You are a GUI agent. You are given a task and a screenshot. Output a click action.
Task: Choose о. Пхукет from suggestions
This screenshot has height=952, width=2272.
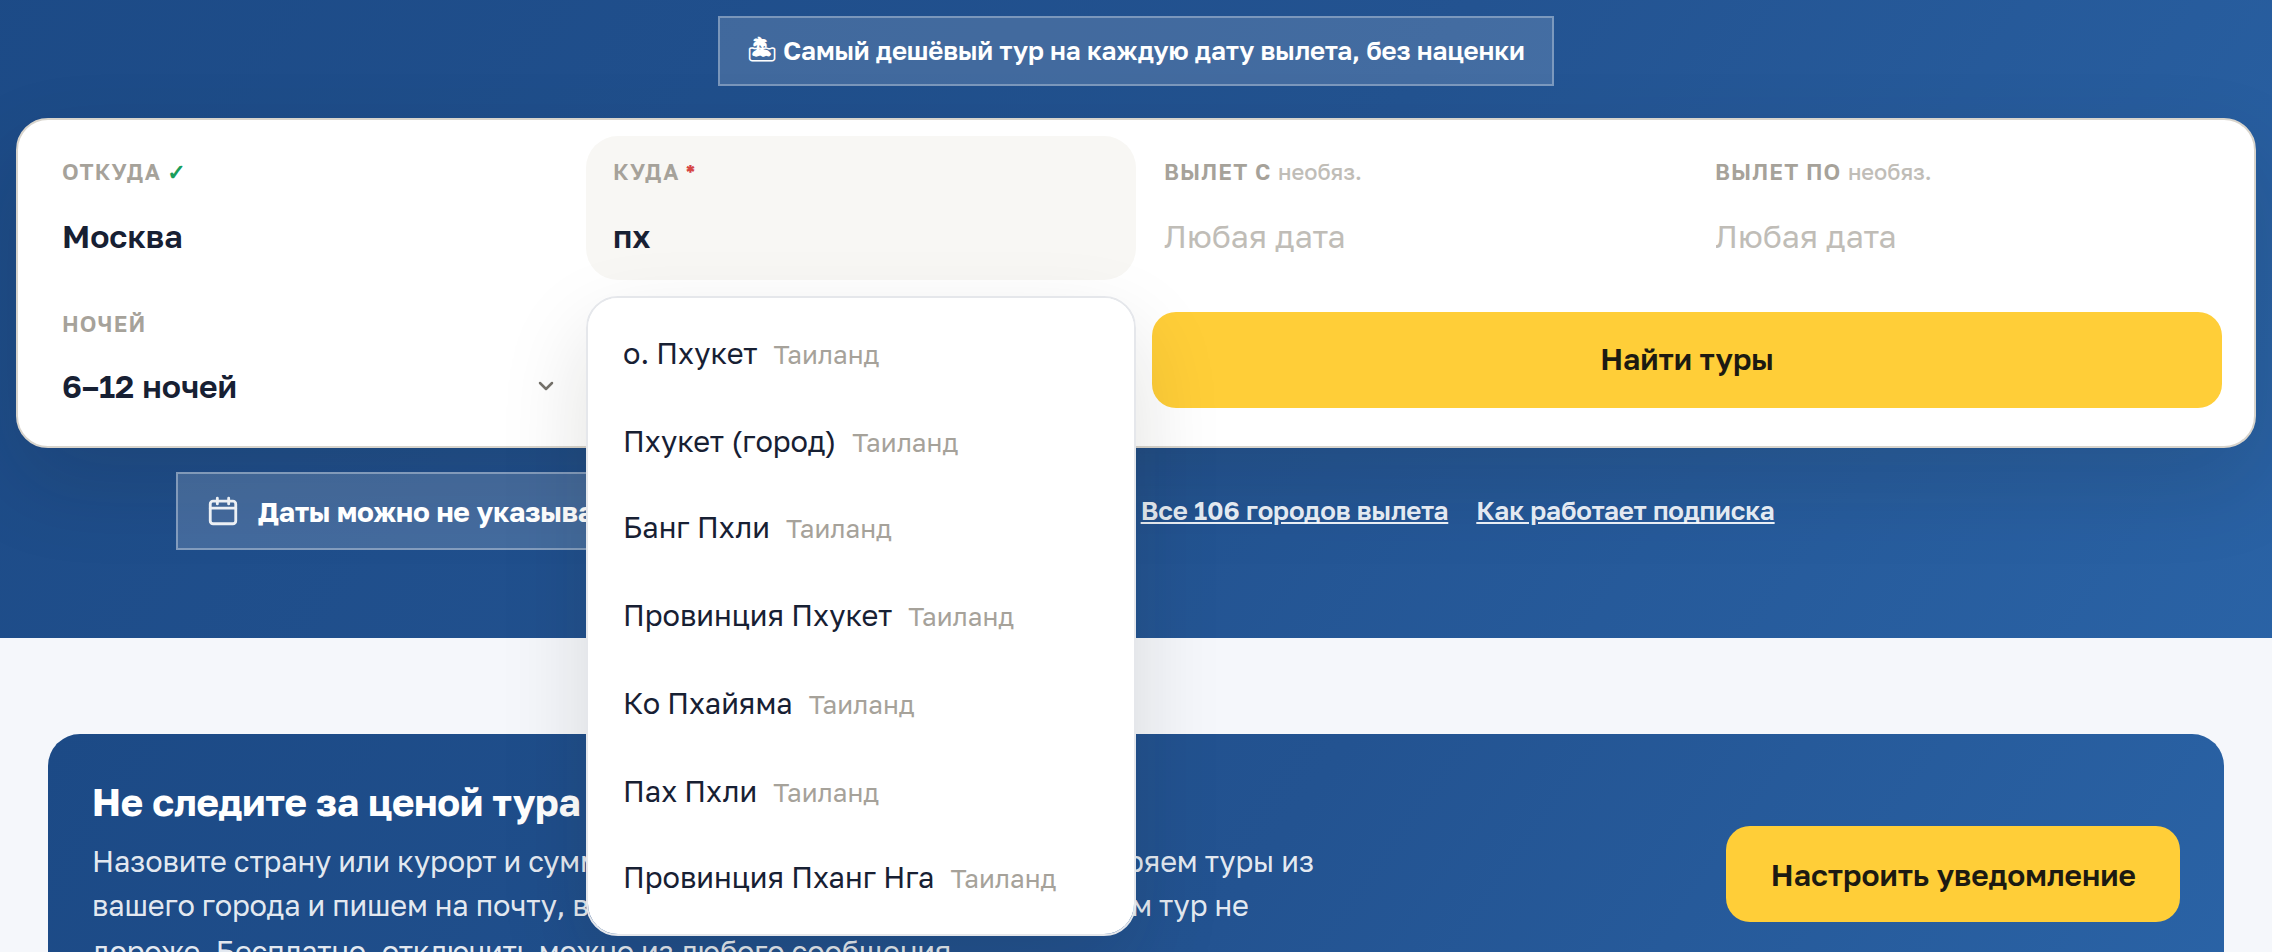[x=860, y=354]
